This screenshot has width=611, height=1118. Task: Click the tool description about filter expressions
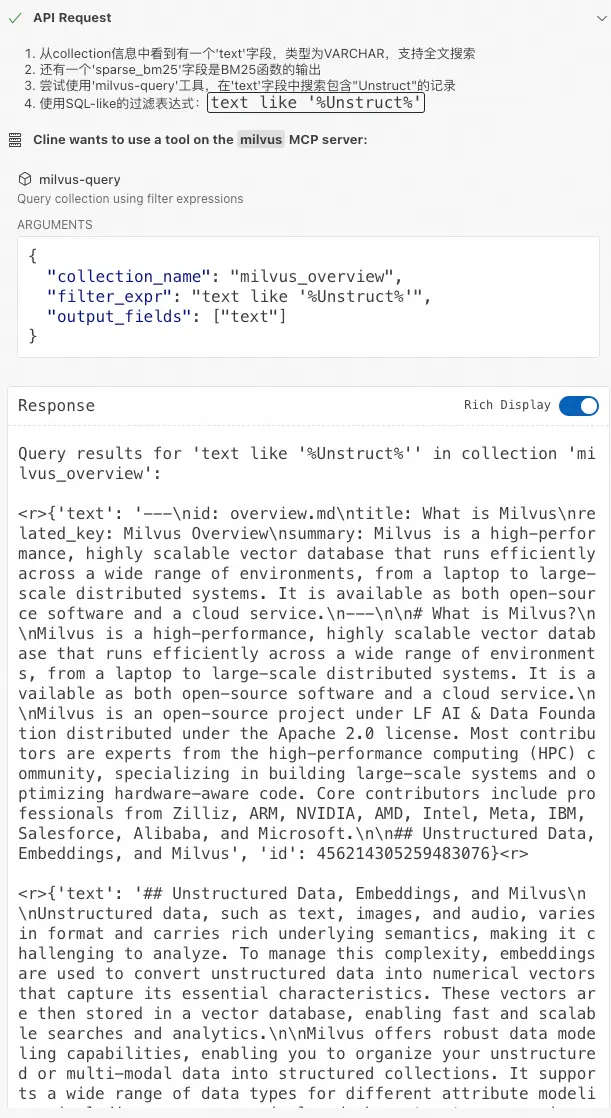point(130,199)
